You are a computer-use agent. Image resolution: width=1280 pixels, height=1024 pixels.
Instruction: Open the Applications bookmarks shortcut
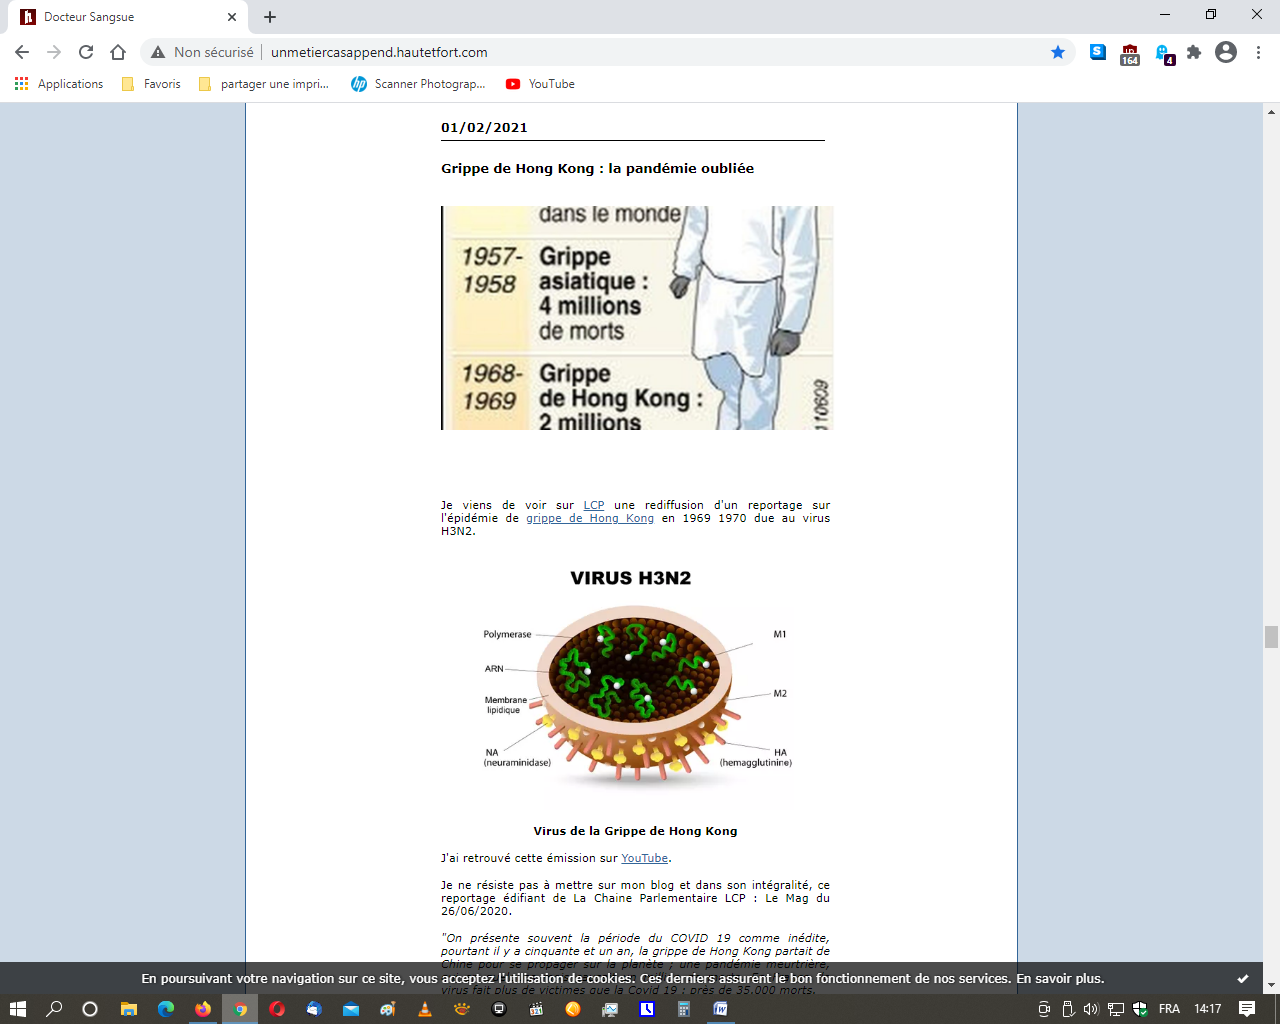coord(59,84)
